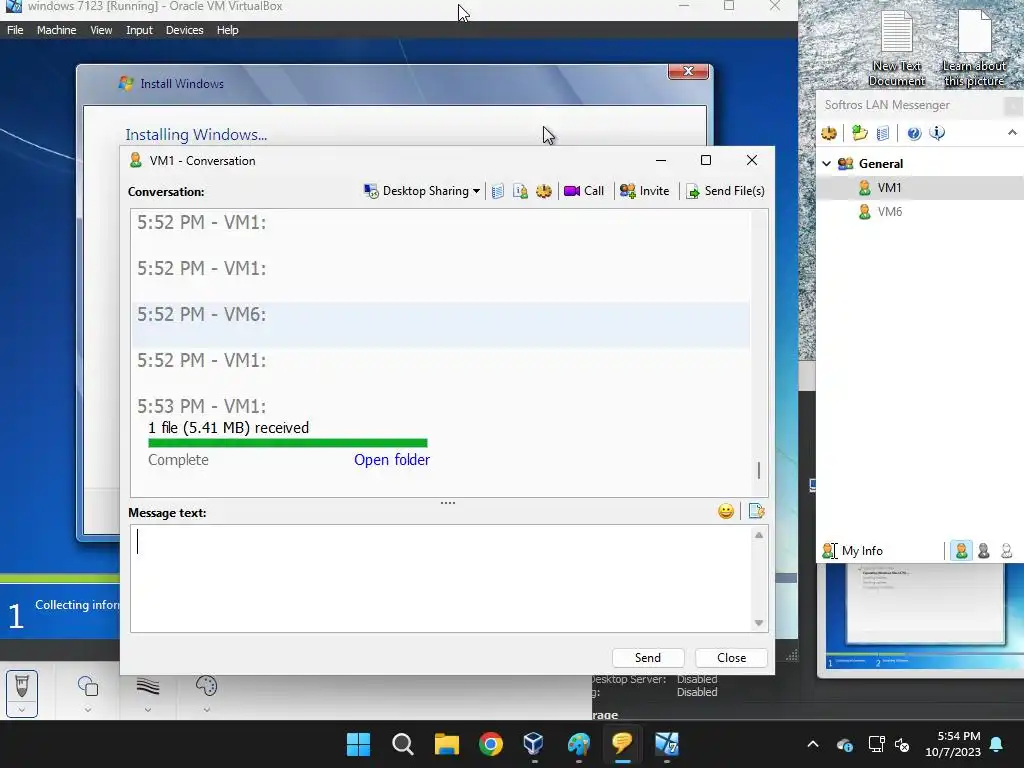Switch to the Paint app on the taskbar
The image size is (1024, 768).
click(x=579, y=744)
